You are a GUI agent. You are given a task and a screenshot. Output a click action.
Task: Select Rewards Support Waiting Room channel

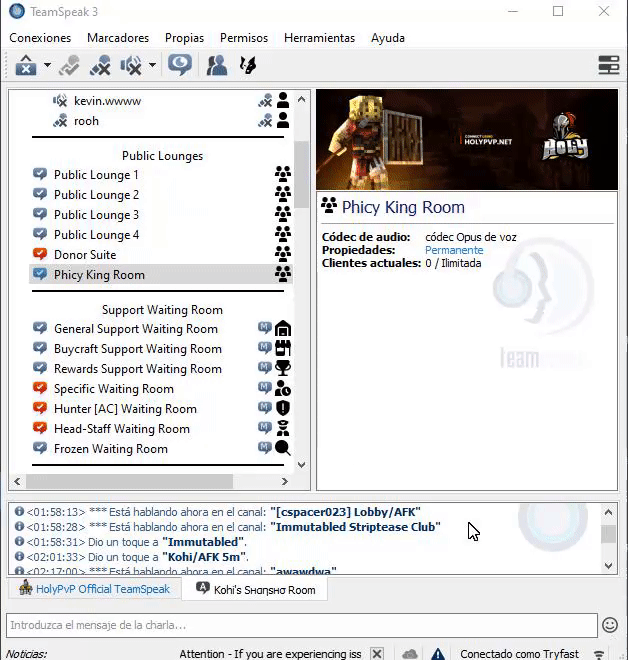(138, 369)
